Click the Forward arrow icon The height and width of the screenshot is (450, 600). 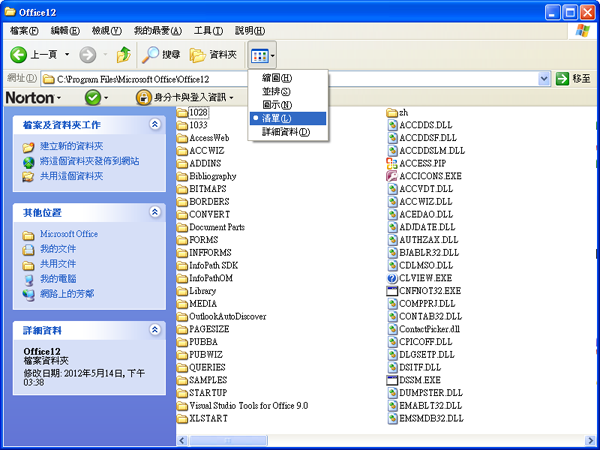pyautogui.click(x=88, y=55)
